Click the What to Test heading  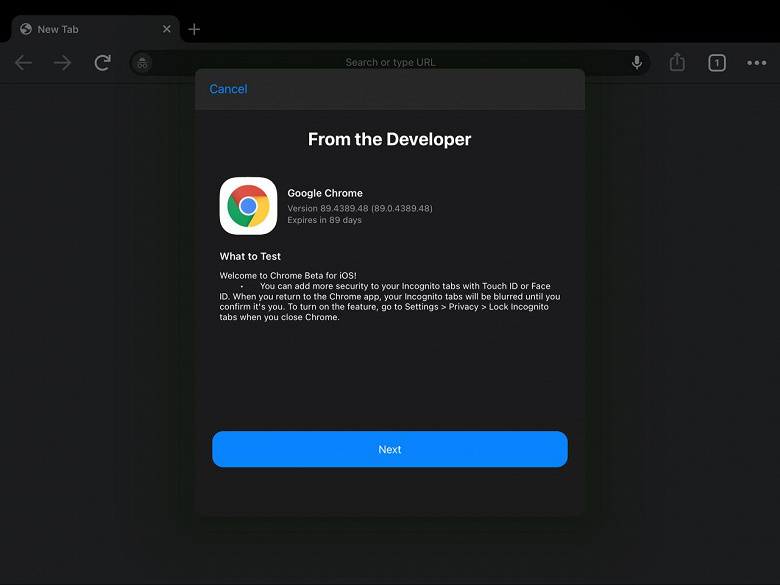coord(250,256)
